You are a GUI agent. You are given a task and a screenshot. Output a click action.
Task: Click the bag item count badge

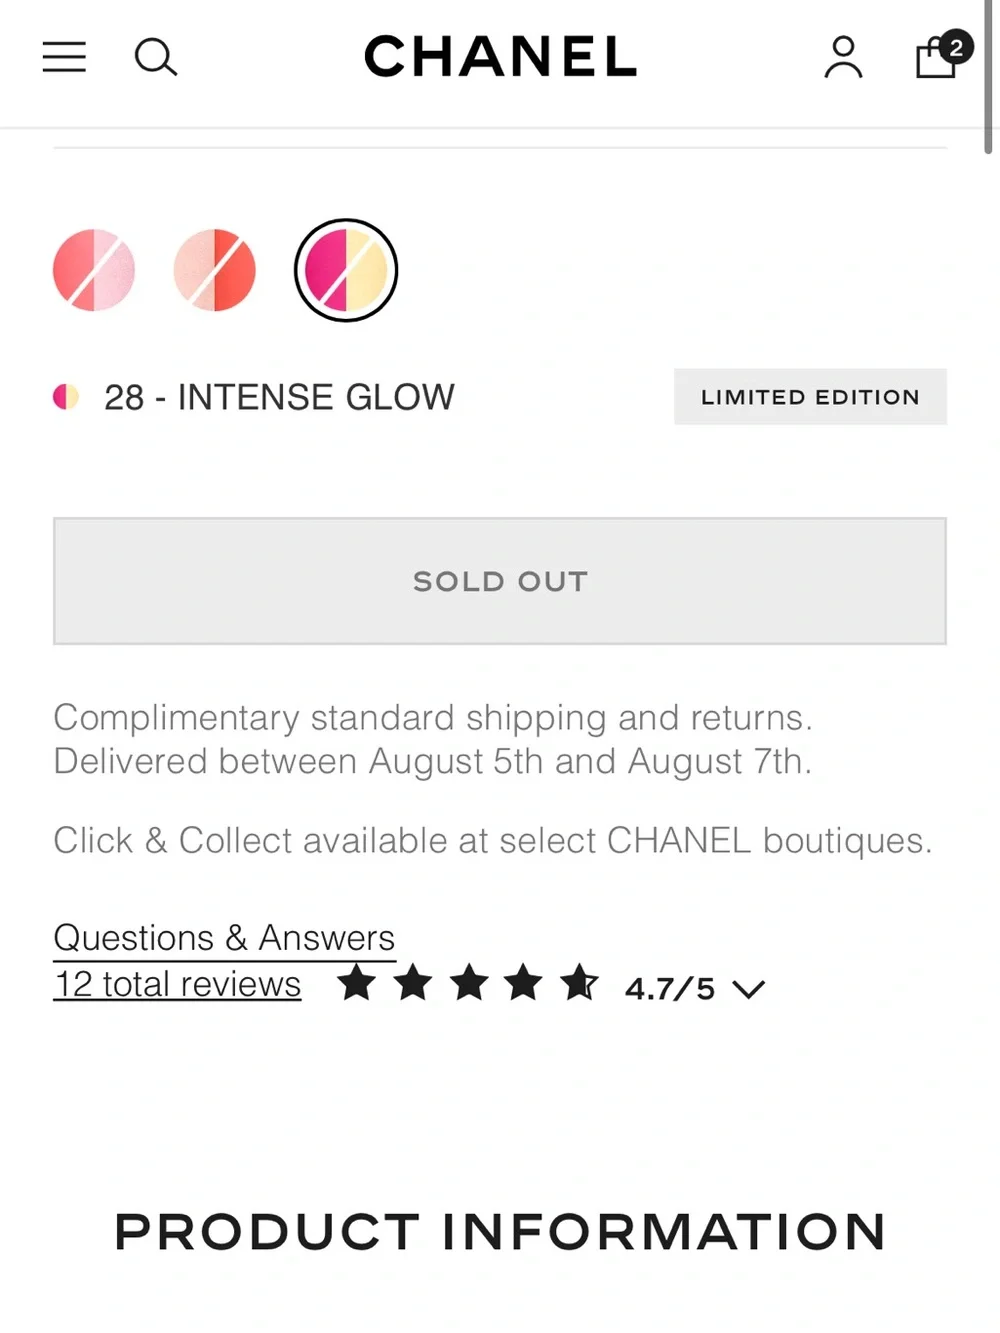[956, 47]
